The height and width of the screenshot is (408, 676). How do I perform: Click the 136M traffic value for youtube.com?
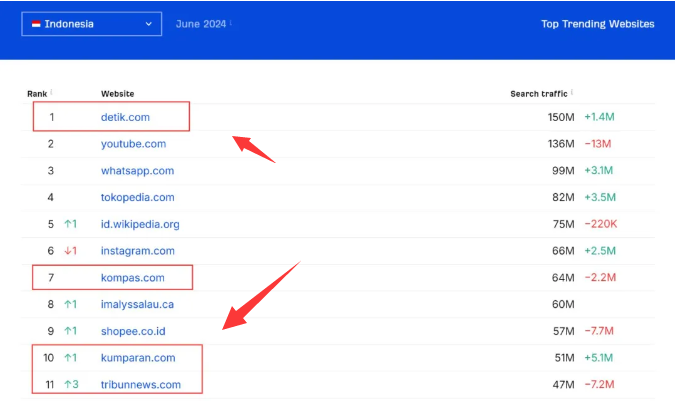point(561,144)
